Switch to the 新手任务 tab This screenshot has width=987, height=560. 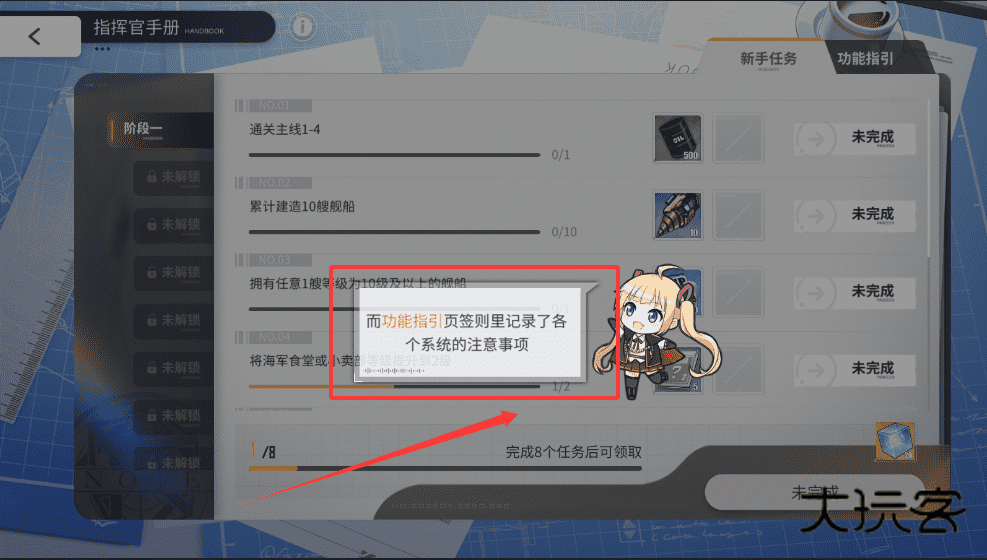[x=768, y=59]
